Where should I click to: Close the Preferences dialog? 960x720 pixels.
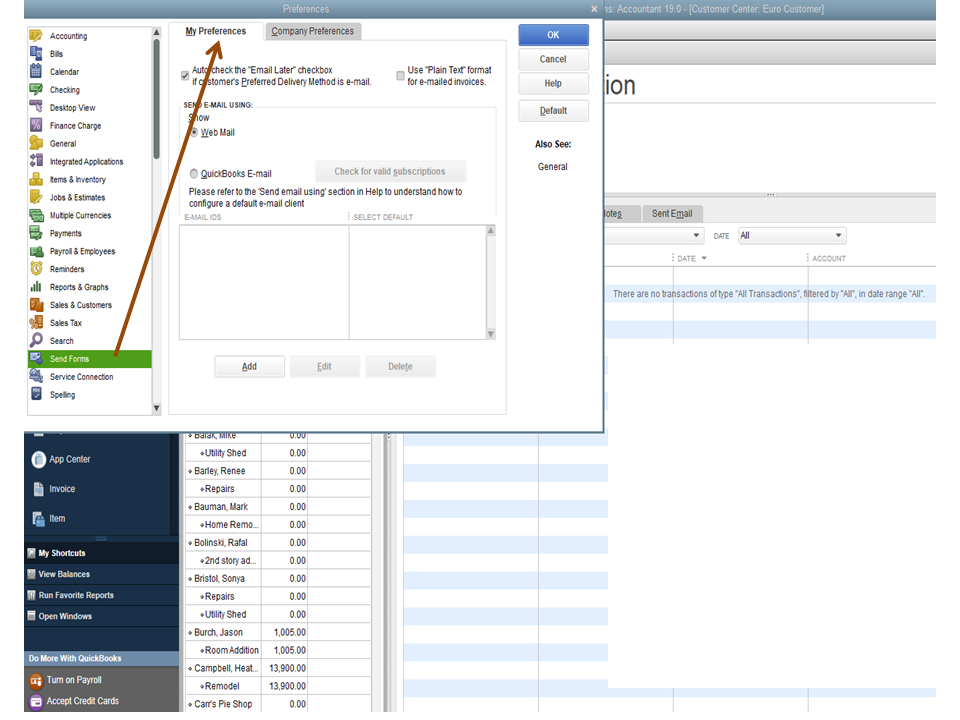pos(594,9)
